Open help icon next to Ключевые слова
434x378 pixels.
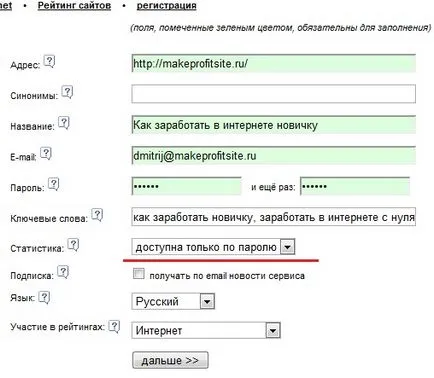click(97, 215)
